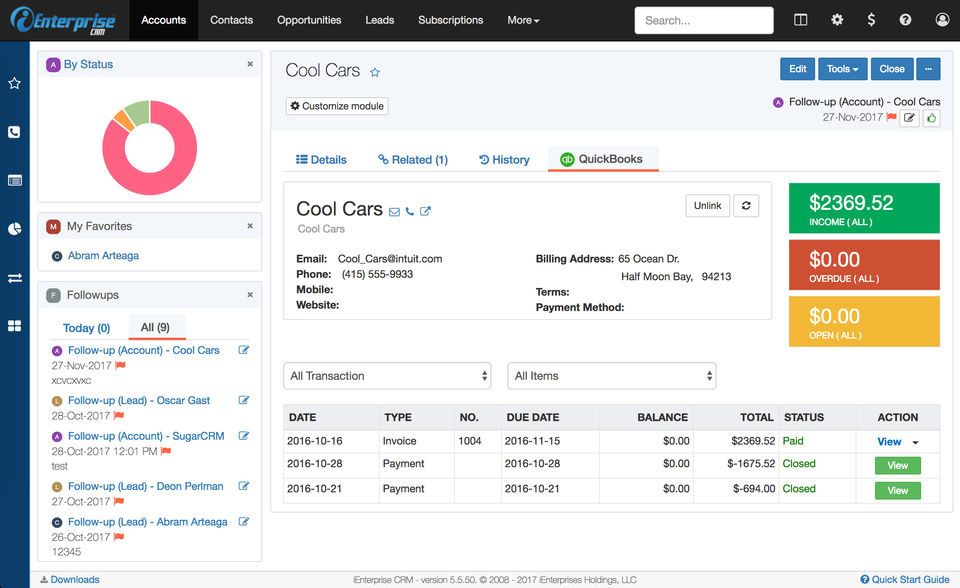Screen dimensions: 960x588
Task: Click the settings gear icon in top bar
Action: (837, 20)
